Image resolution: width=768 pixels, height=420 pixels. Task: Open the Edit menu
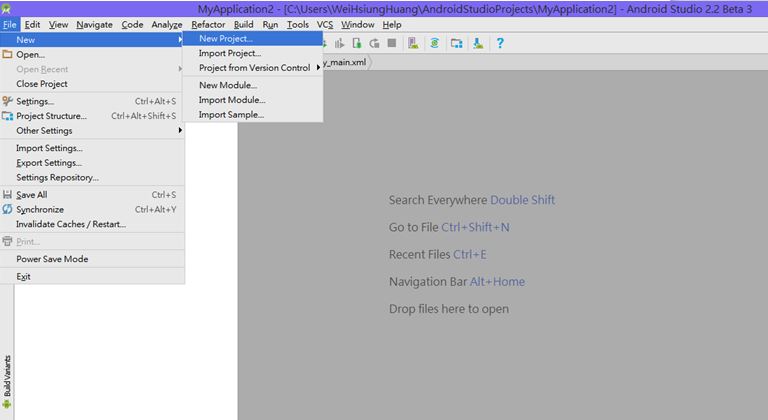pos(32,25)
